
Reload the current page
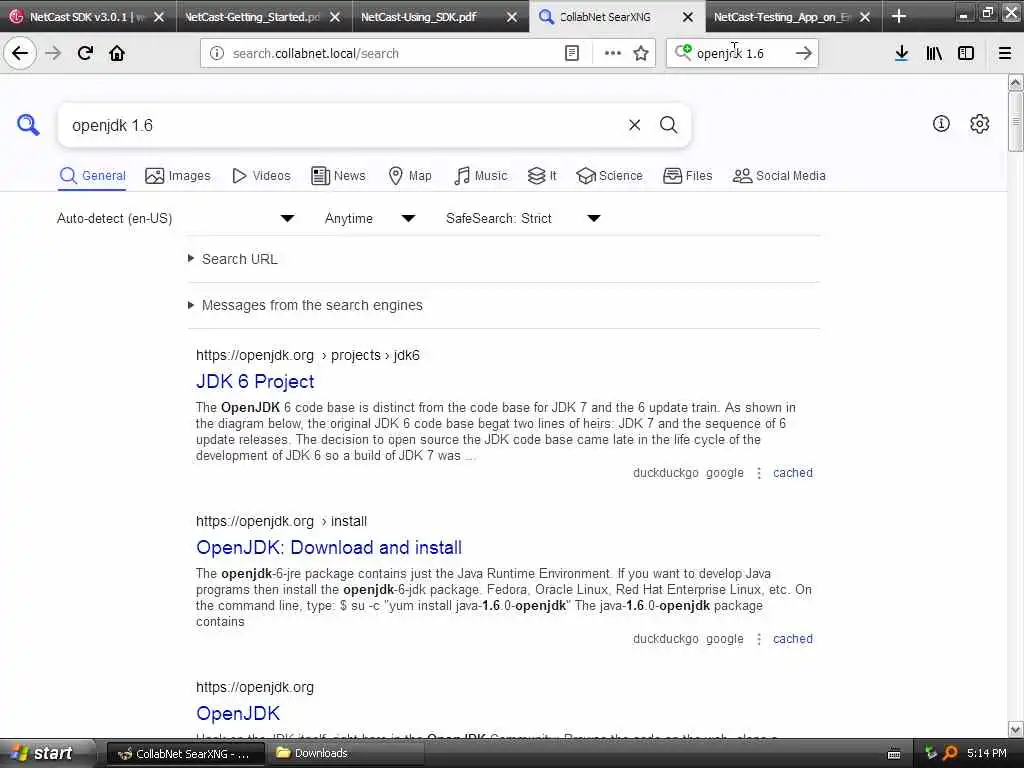[85, 53]
